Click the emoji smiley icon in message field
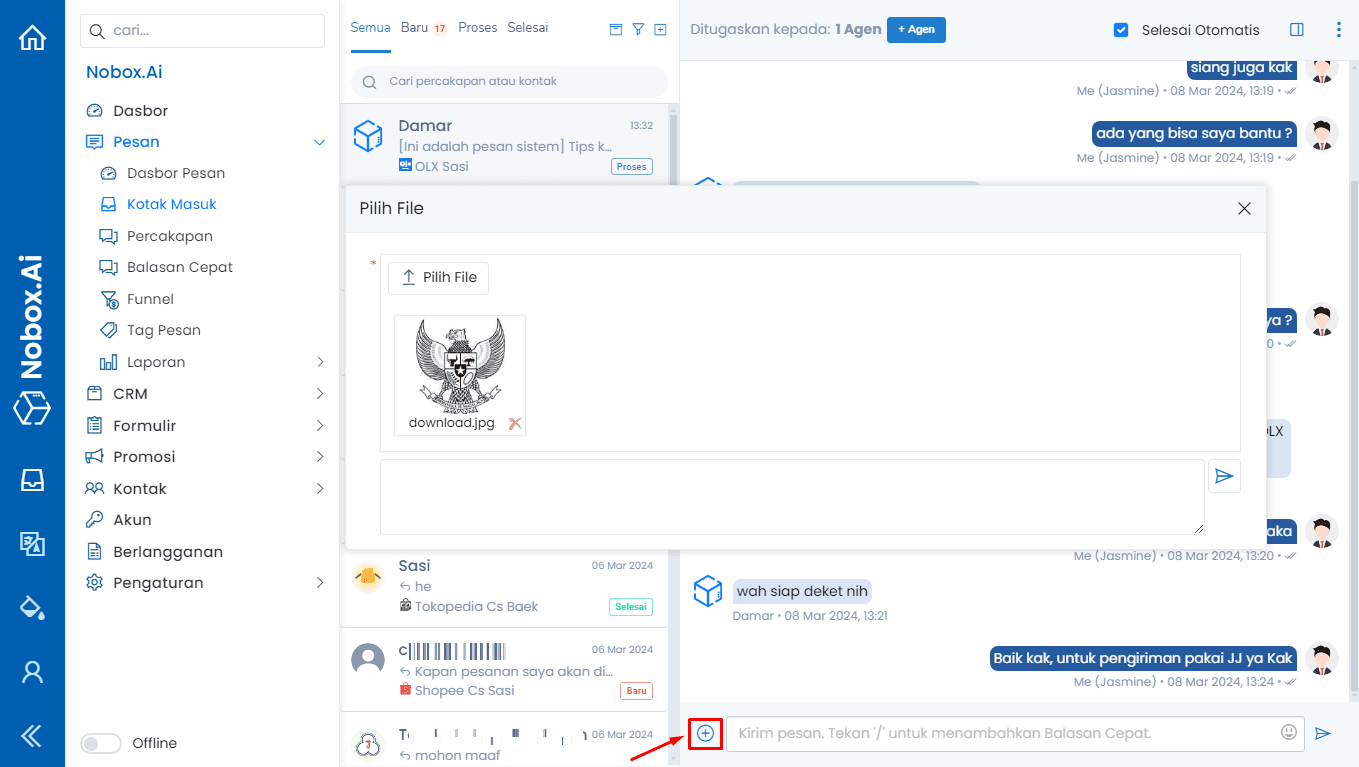 coord(1289,732)
